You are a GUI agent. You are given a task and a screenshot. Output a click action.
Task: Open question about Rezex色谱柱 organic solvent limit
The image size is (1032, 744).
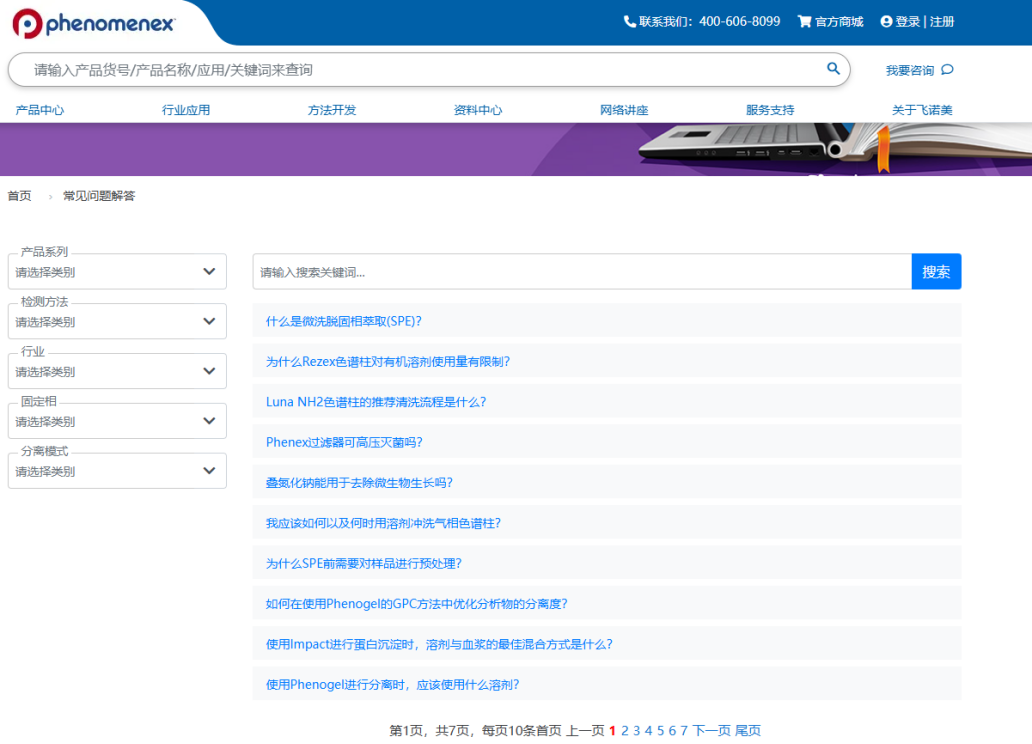coord(388,361)
